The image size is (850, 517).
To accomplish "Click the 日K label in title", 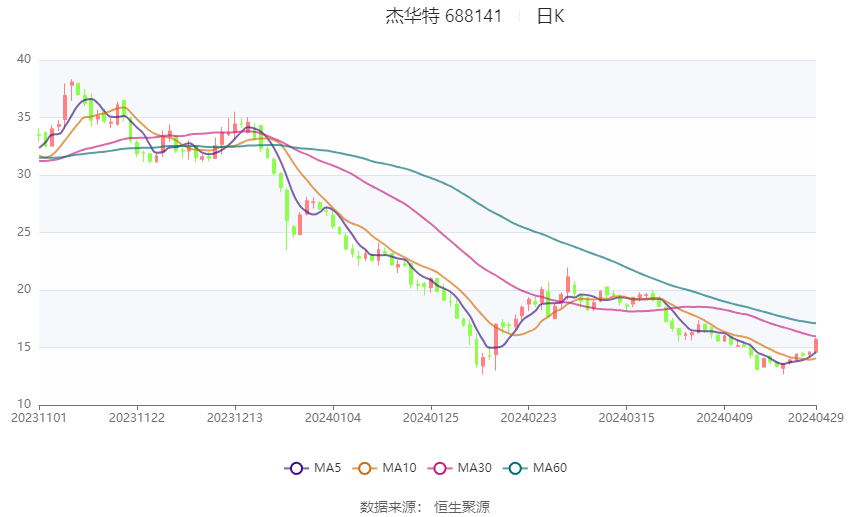I will (x=551, y=16).
